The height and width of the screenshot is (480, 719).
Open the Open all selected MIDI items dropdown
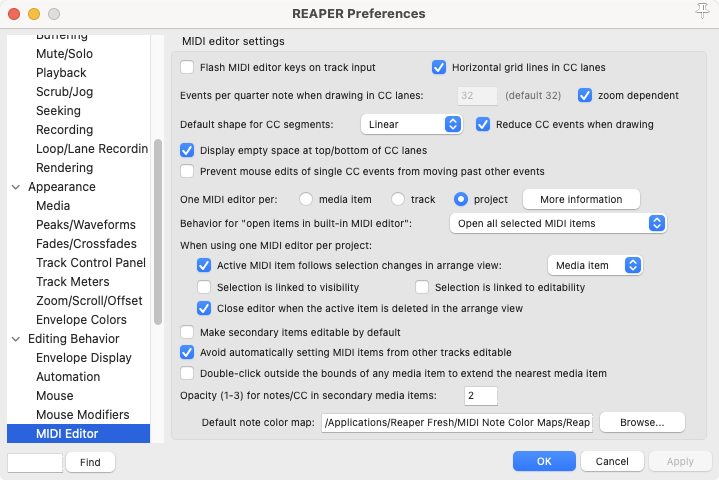click(x=557, y=223)
